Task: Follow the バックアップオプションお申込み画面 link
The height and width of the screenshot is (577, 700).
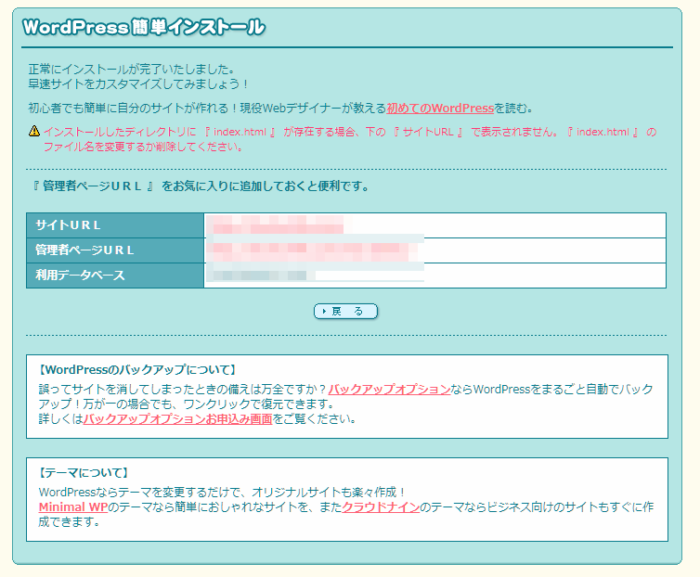Action: point(177,418)
